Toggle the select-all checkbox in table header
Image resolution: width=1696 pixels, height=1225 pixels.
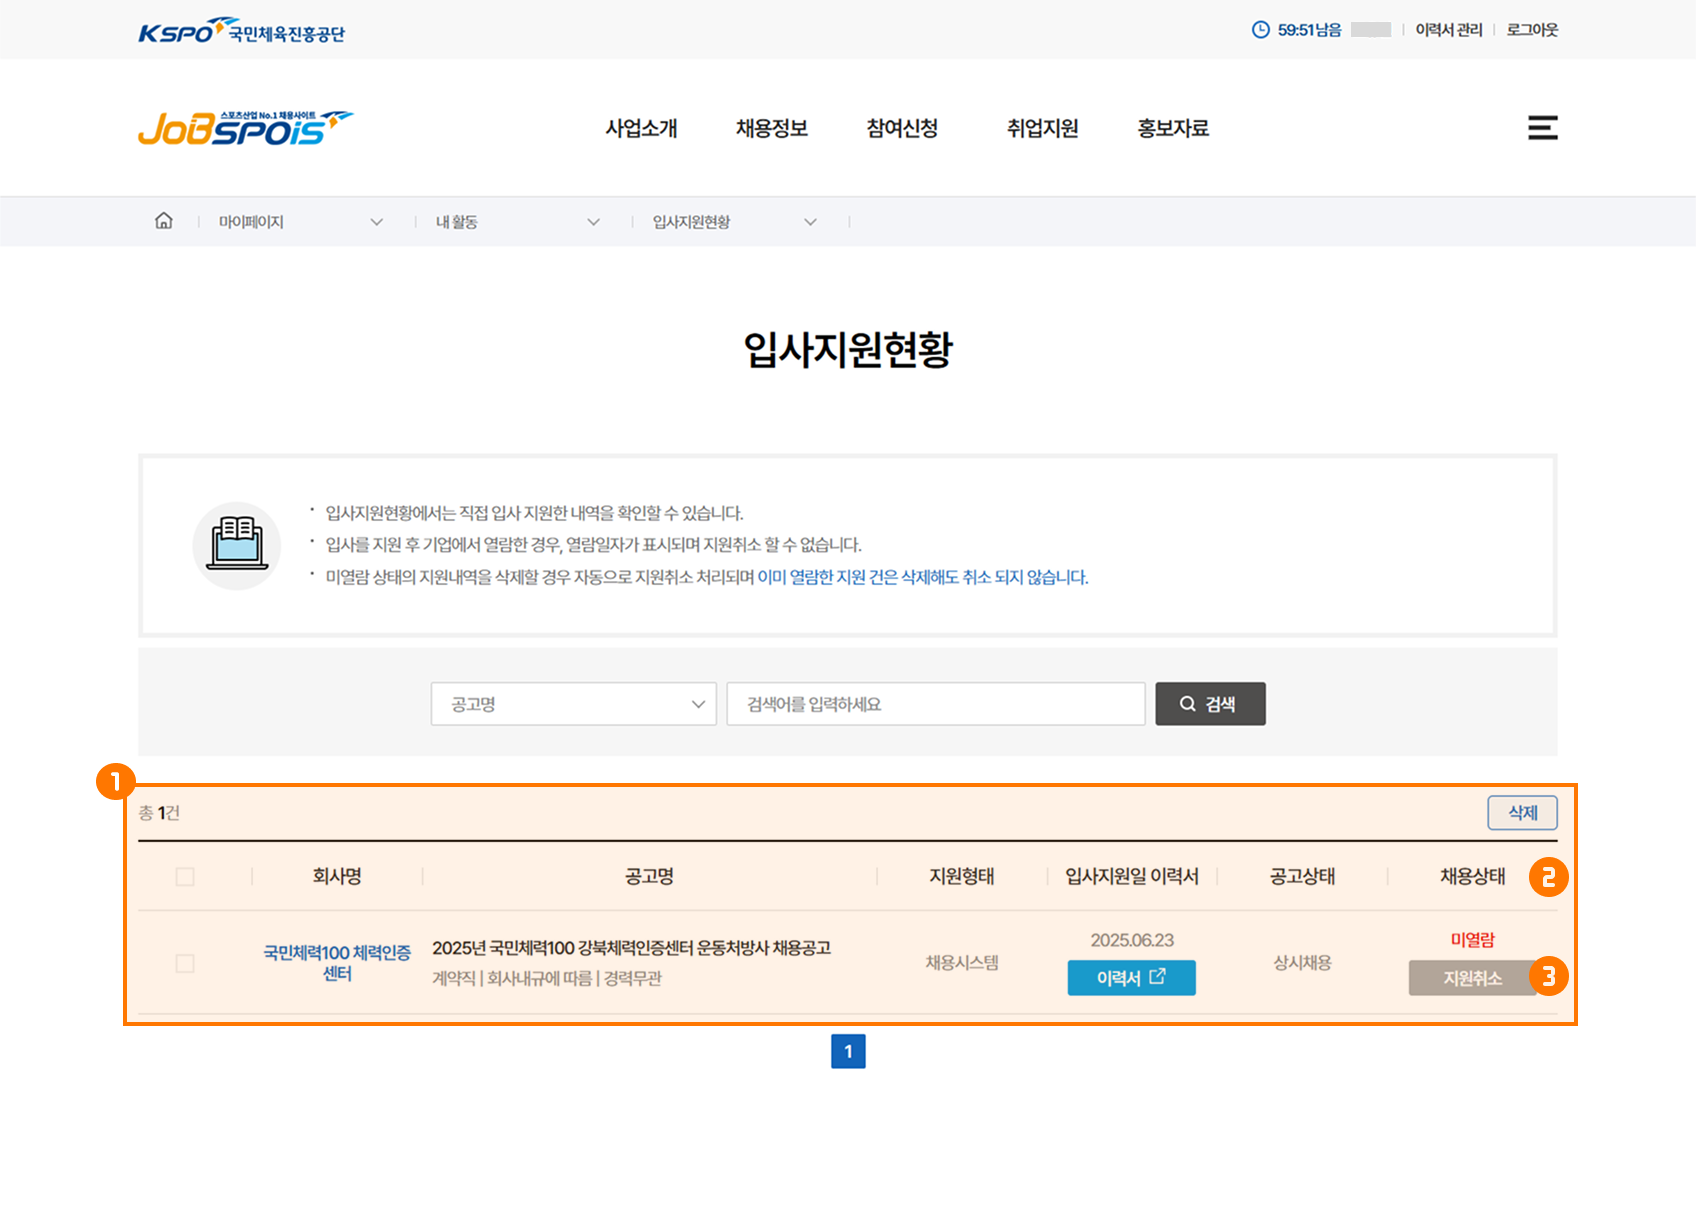click(185, 877)
